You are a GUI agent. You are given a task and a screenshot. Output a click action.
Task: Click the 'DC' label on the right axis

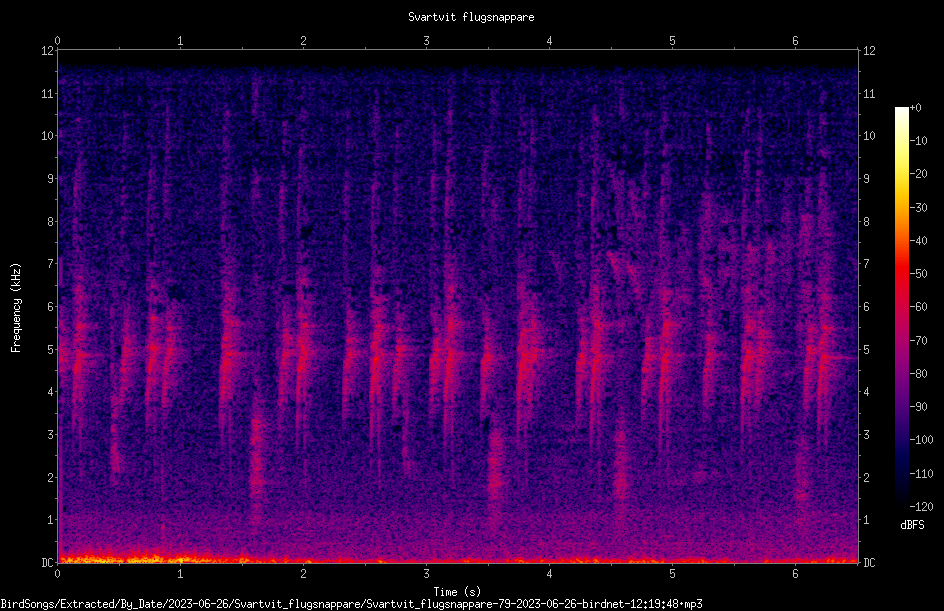point(869,563)
